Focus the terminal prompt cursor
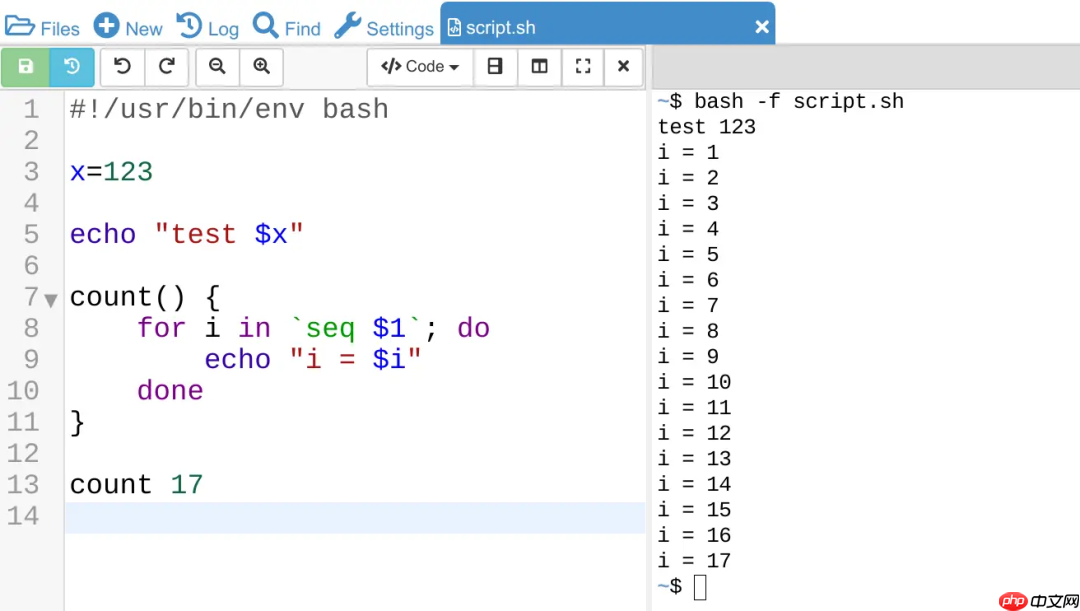This screenshot has width=1080, height=611. [x=700, y=588]
